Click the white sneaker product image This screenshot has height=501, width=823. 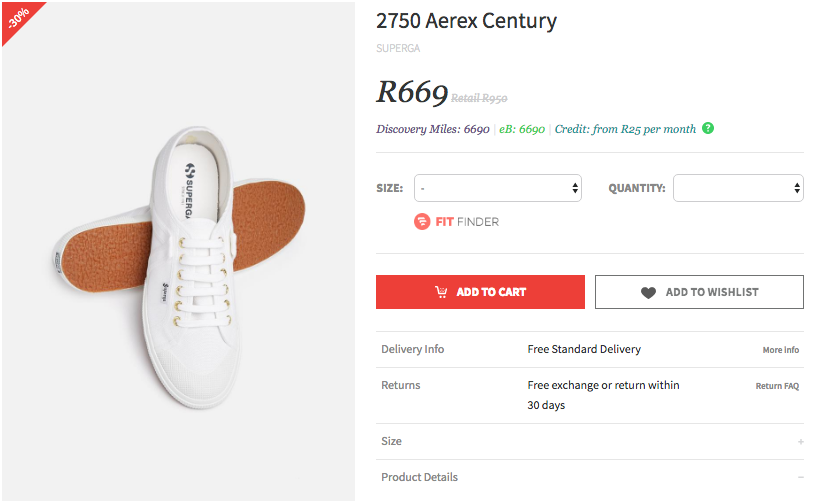180,250
